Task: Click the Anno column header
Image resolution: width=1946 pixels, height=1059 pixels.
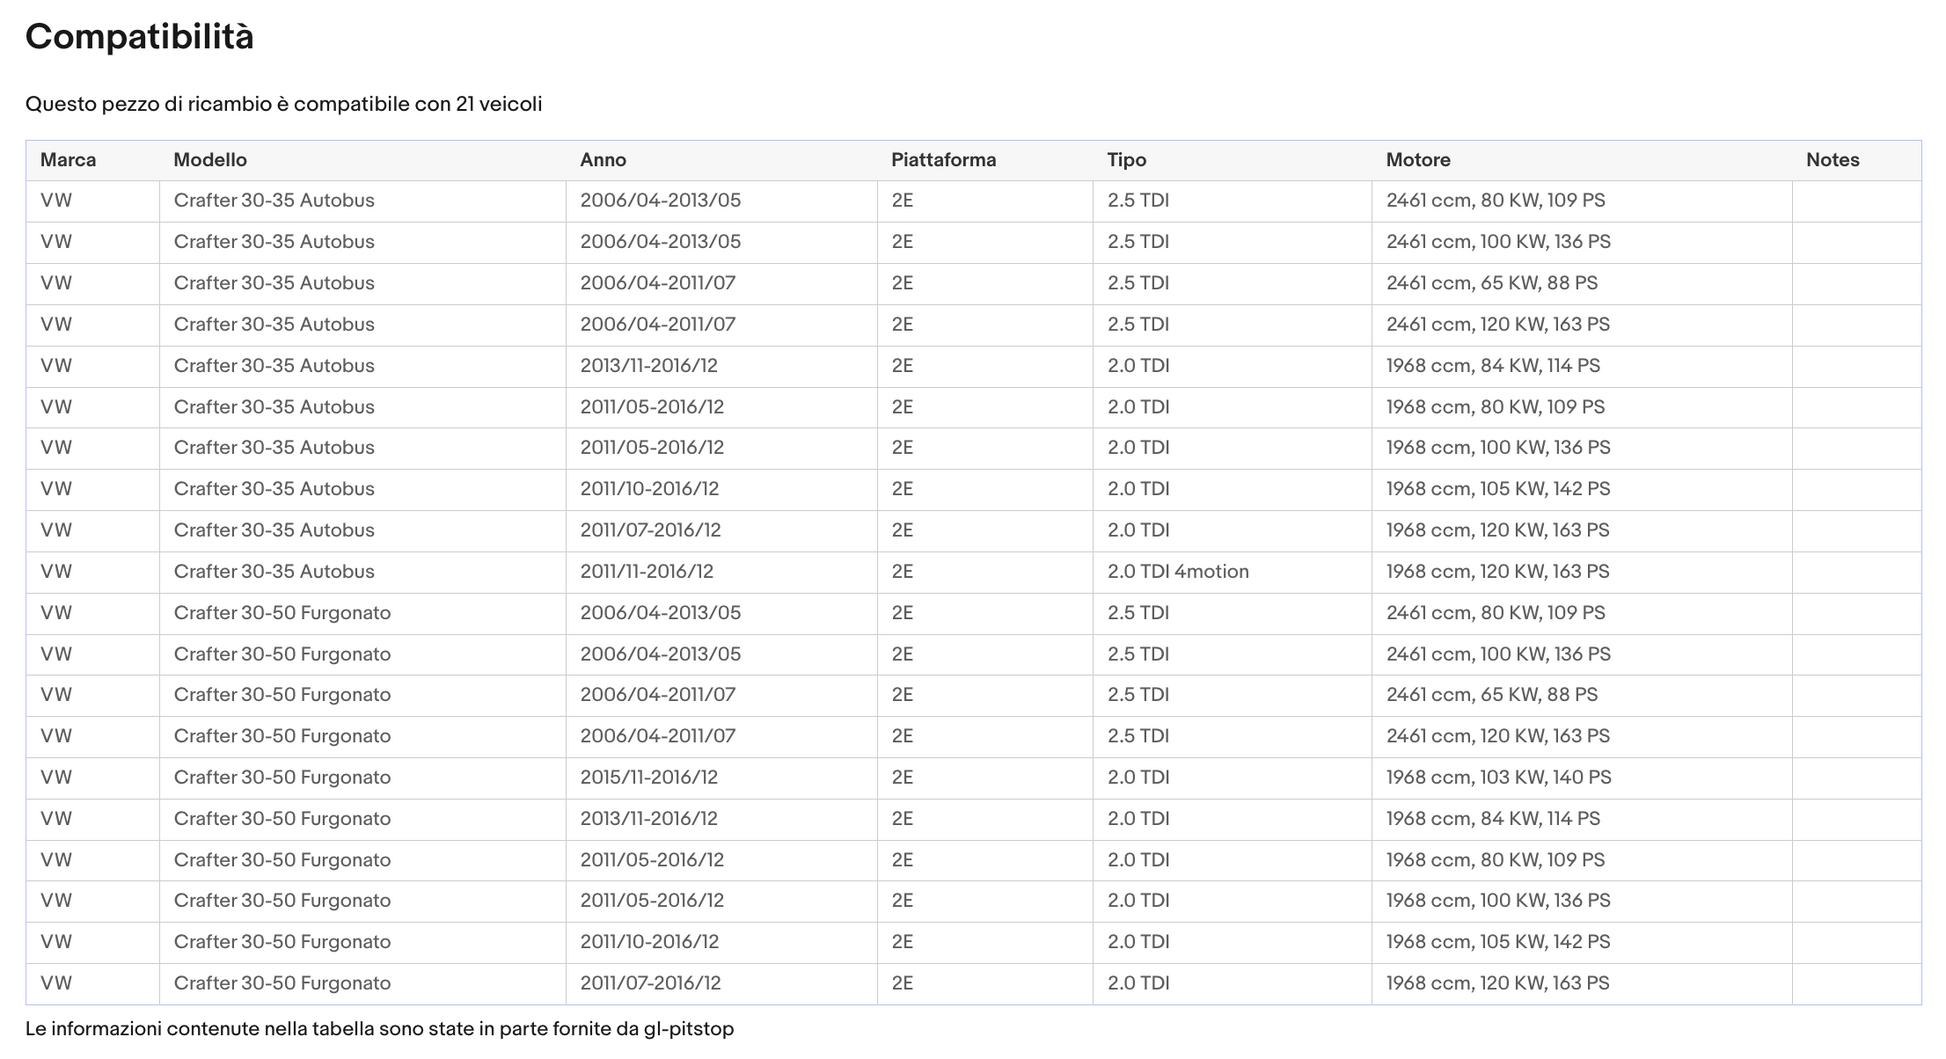Action: point(603,160)
